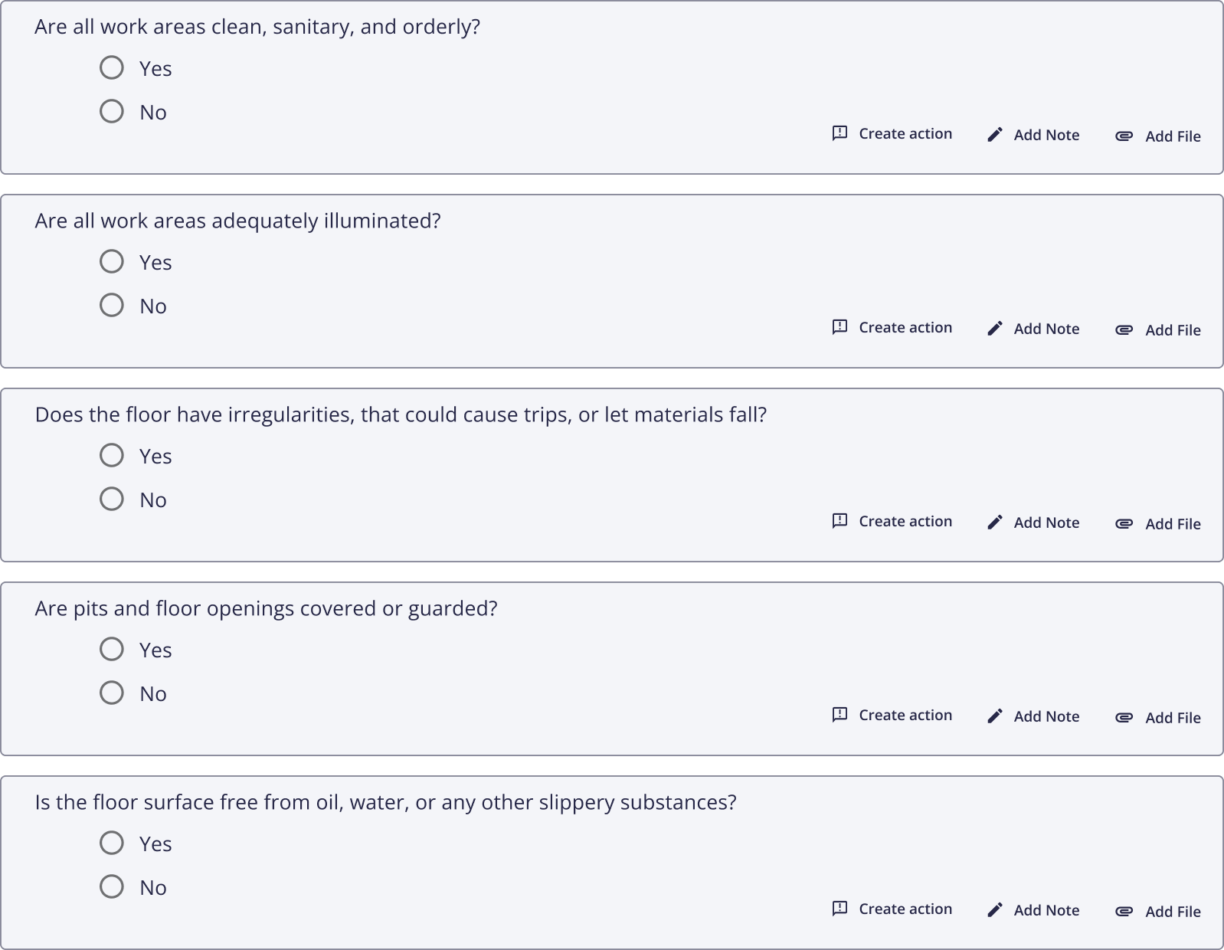1224x950 pixels.
Task: Click Create action icon for illumination question
Action: pyautogui.click(x=840, y=327)
